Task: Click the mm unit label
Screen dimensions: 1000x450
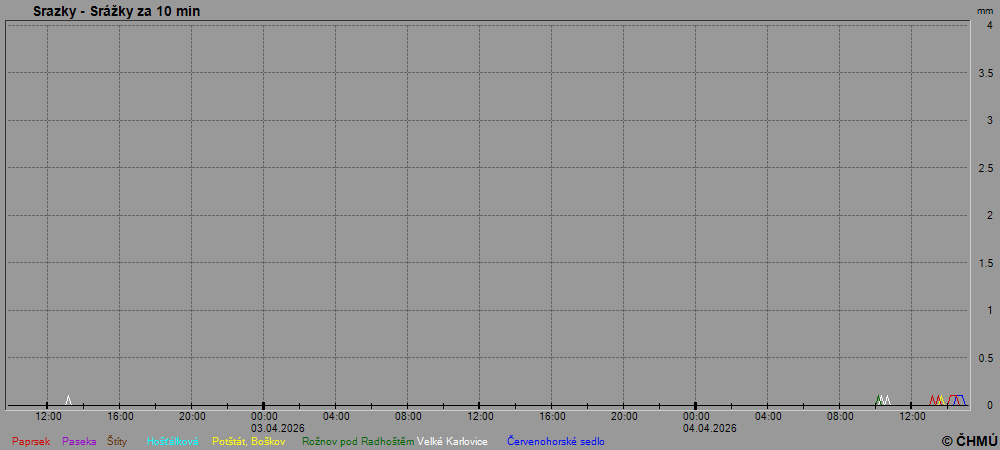Action: [x=985, y=10]
